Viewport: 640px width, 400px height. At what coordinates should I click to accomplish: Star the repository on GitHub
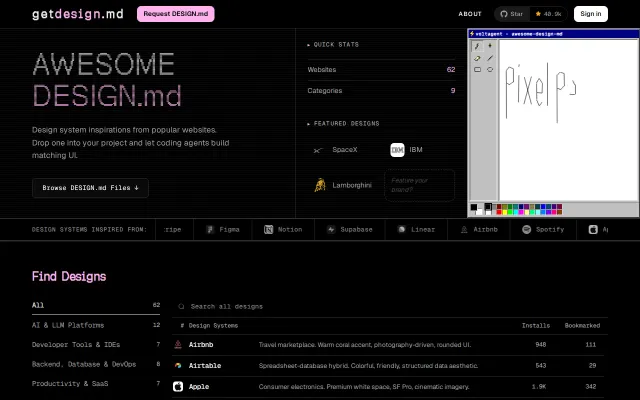pyautogui.click(x=512, y=14)
